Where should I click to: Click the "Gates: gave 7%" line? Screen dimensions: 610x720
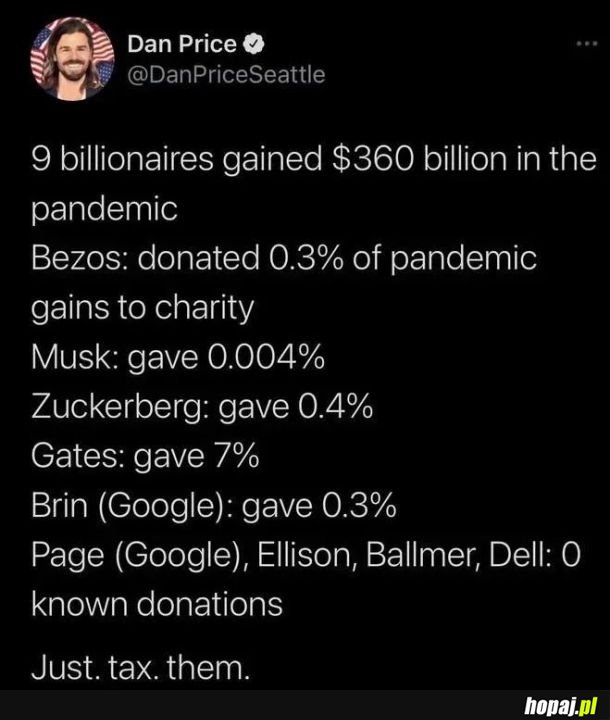tap(146, 458)
